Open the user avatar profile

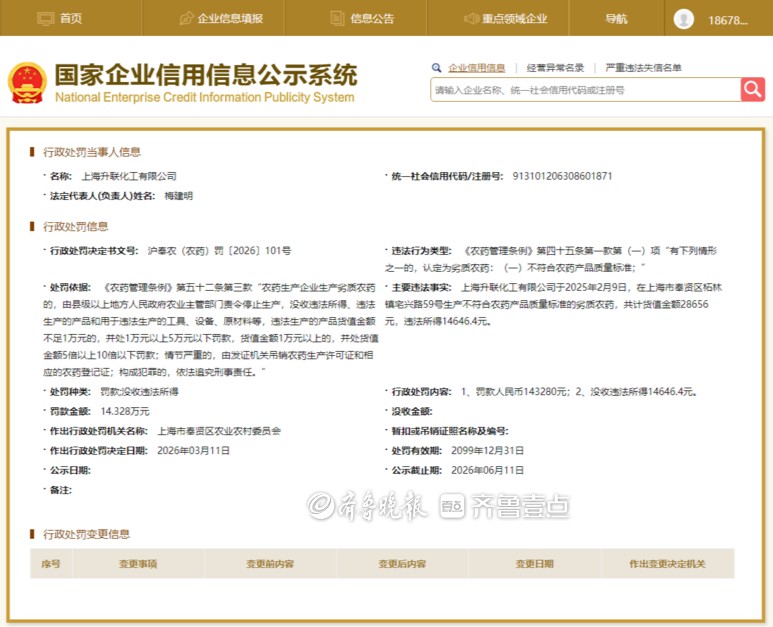[x=684, y=19]
